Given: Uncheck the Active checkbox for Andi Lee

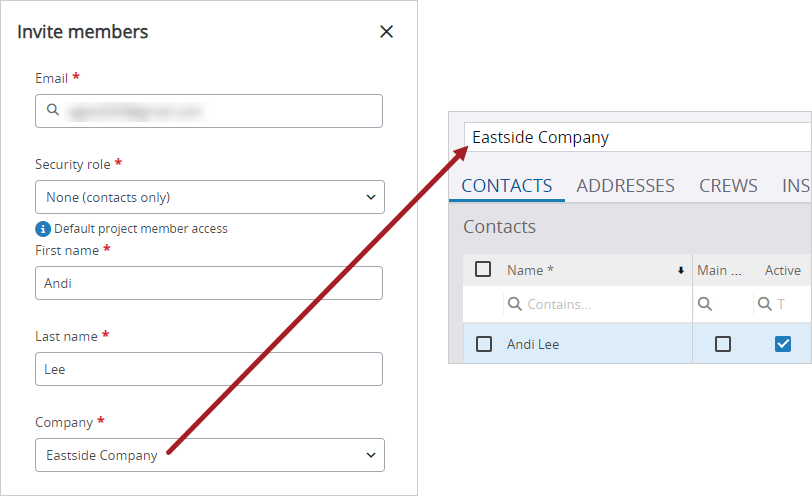Looking at the screenshot, I should [782, 344].
